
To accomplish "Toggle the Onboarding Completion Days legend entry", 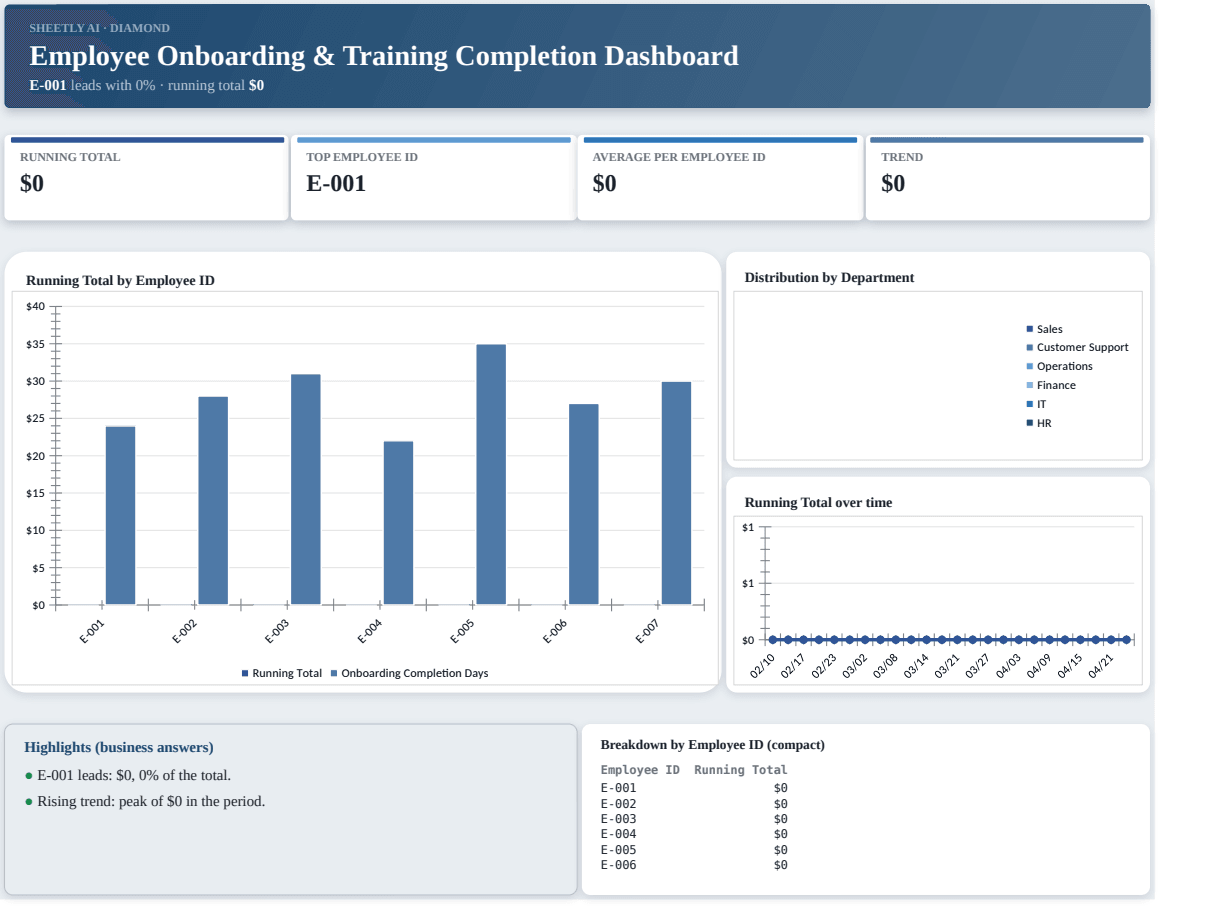I will point(409,673).
